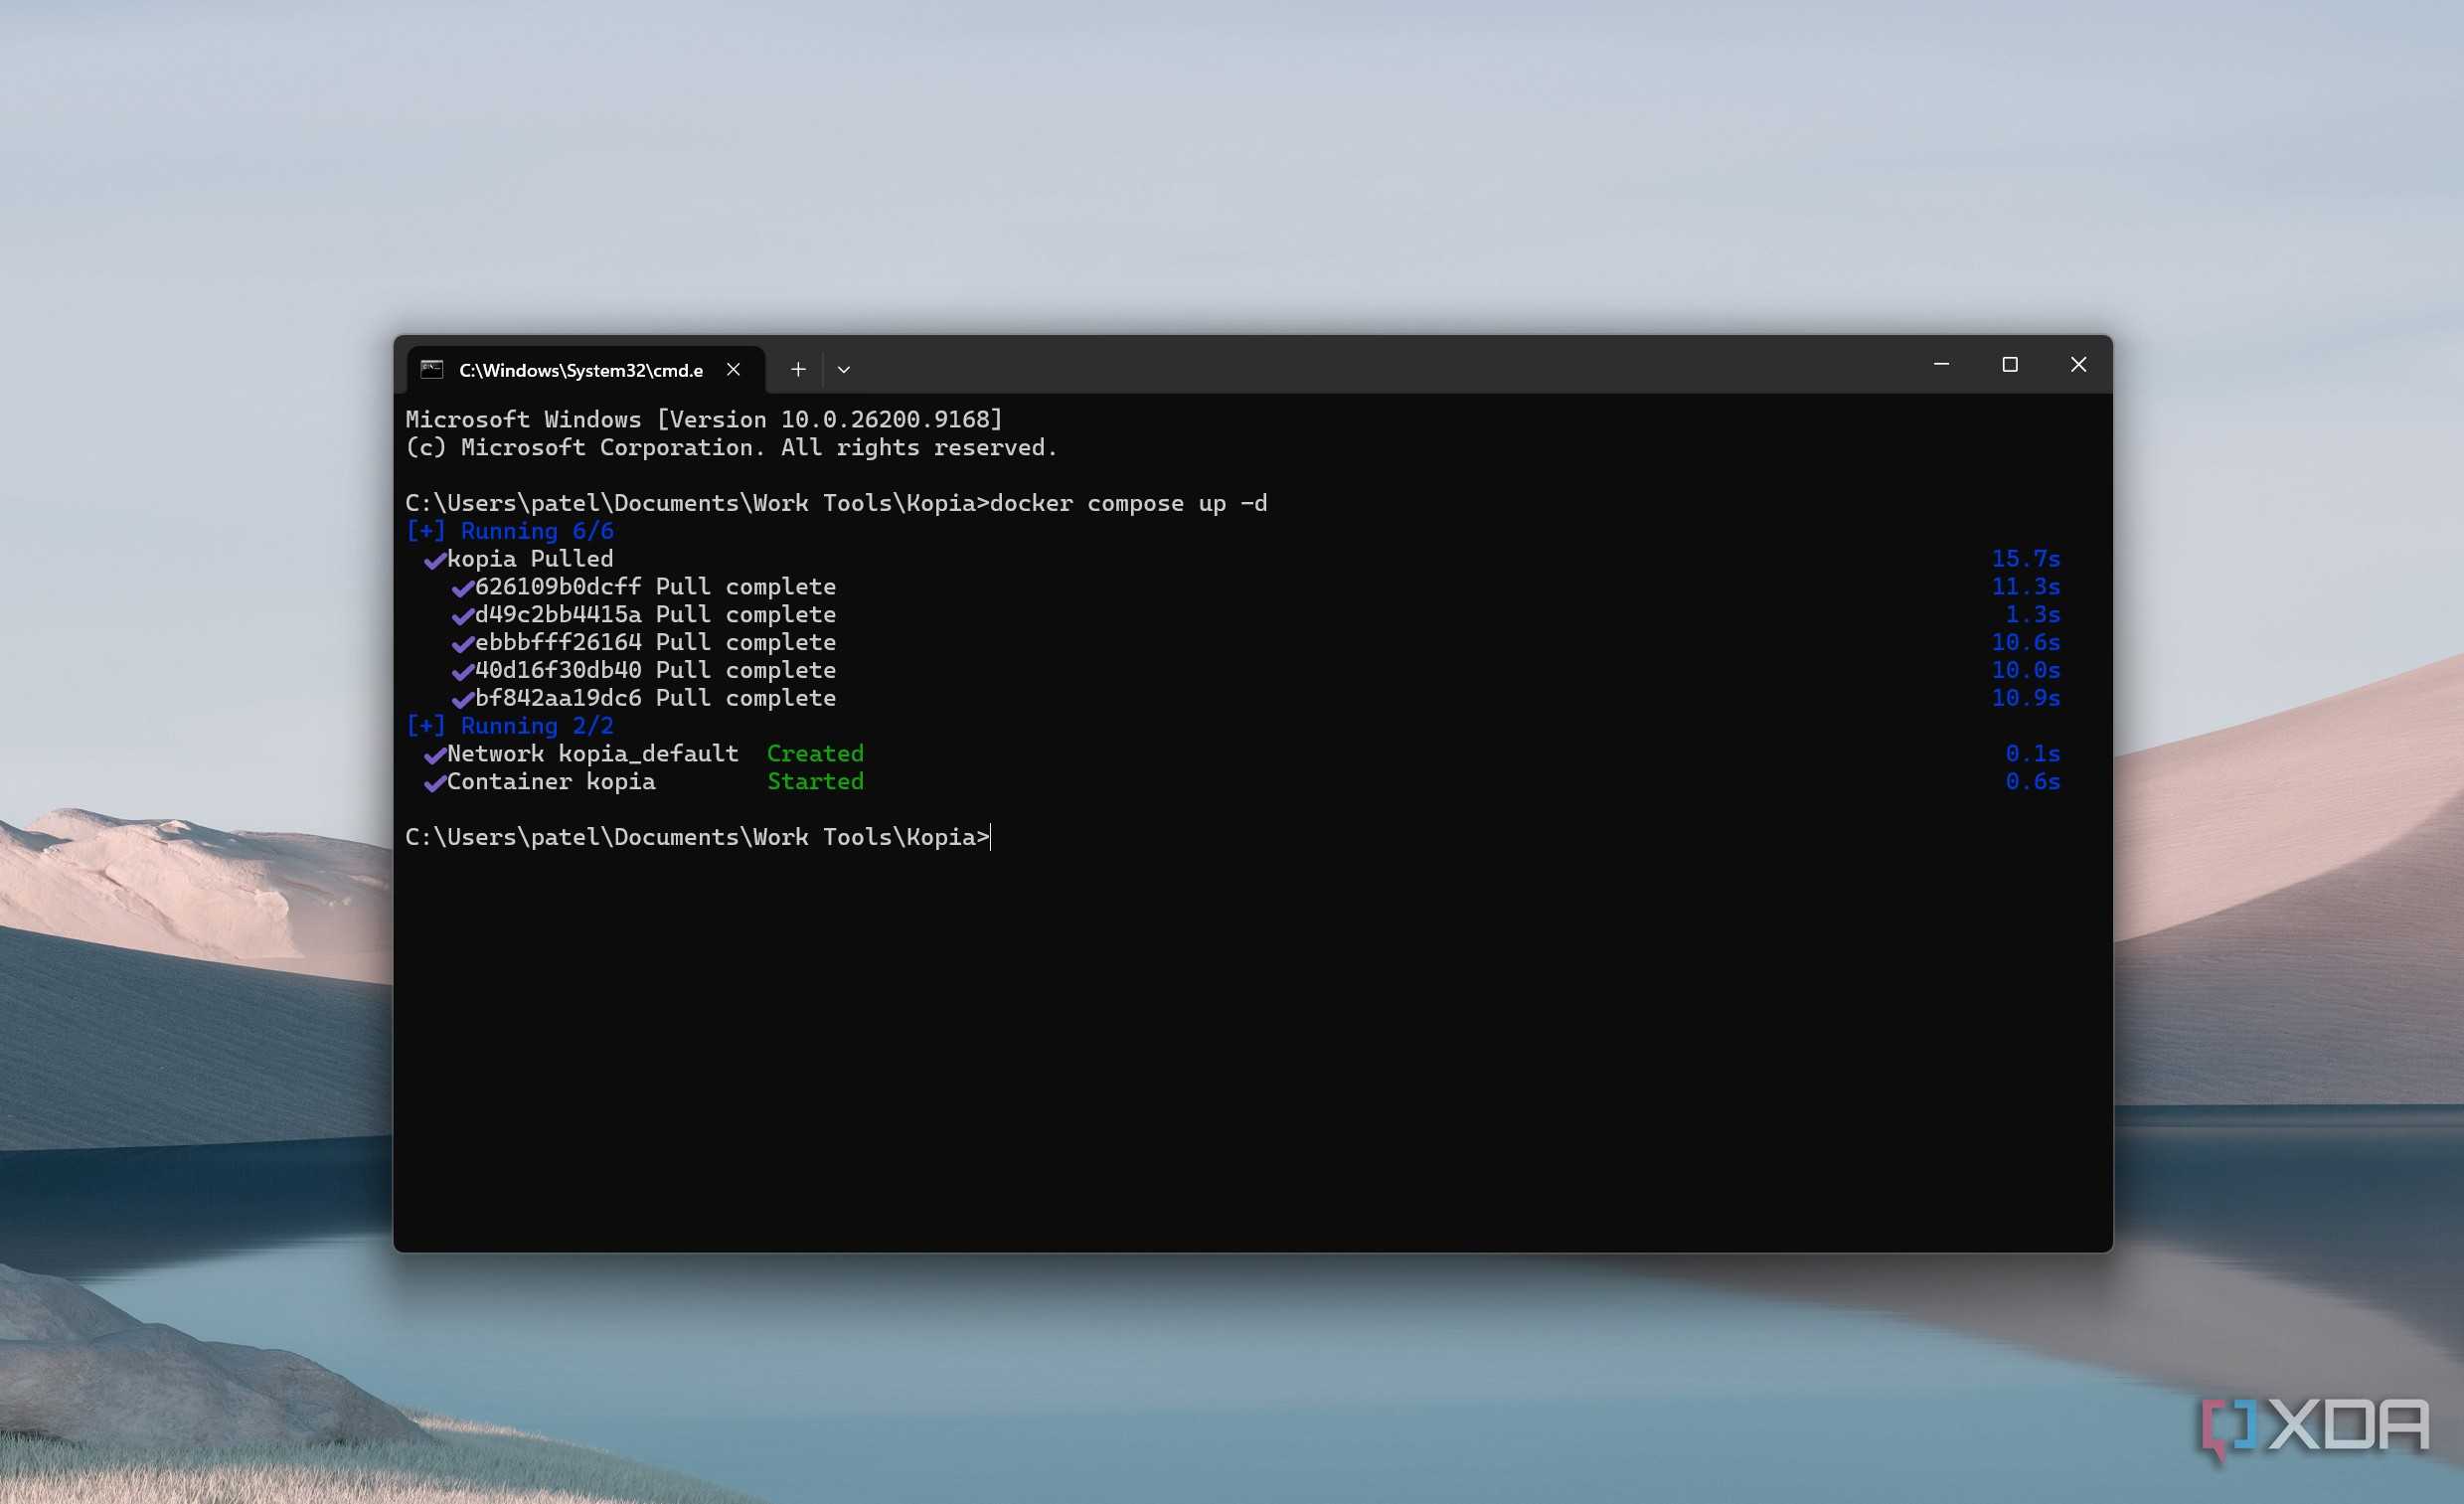Click the '0.1s' timing value

point(2032,754)
